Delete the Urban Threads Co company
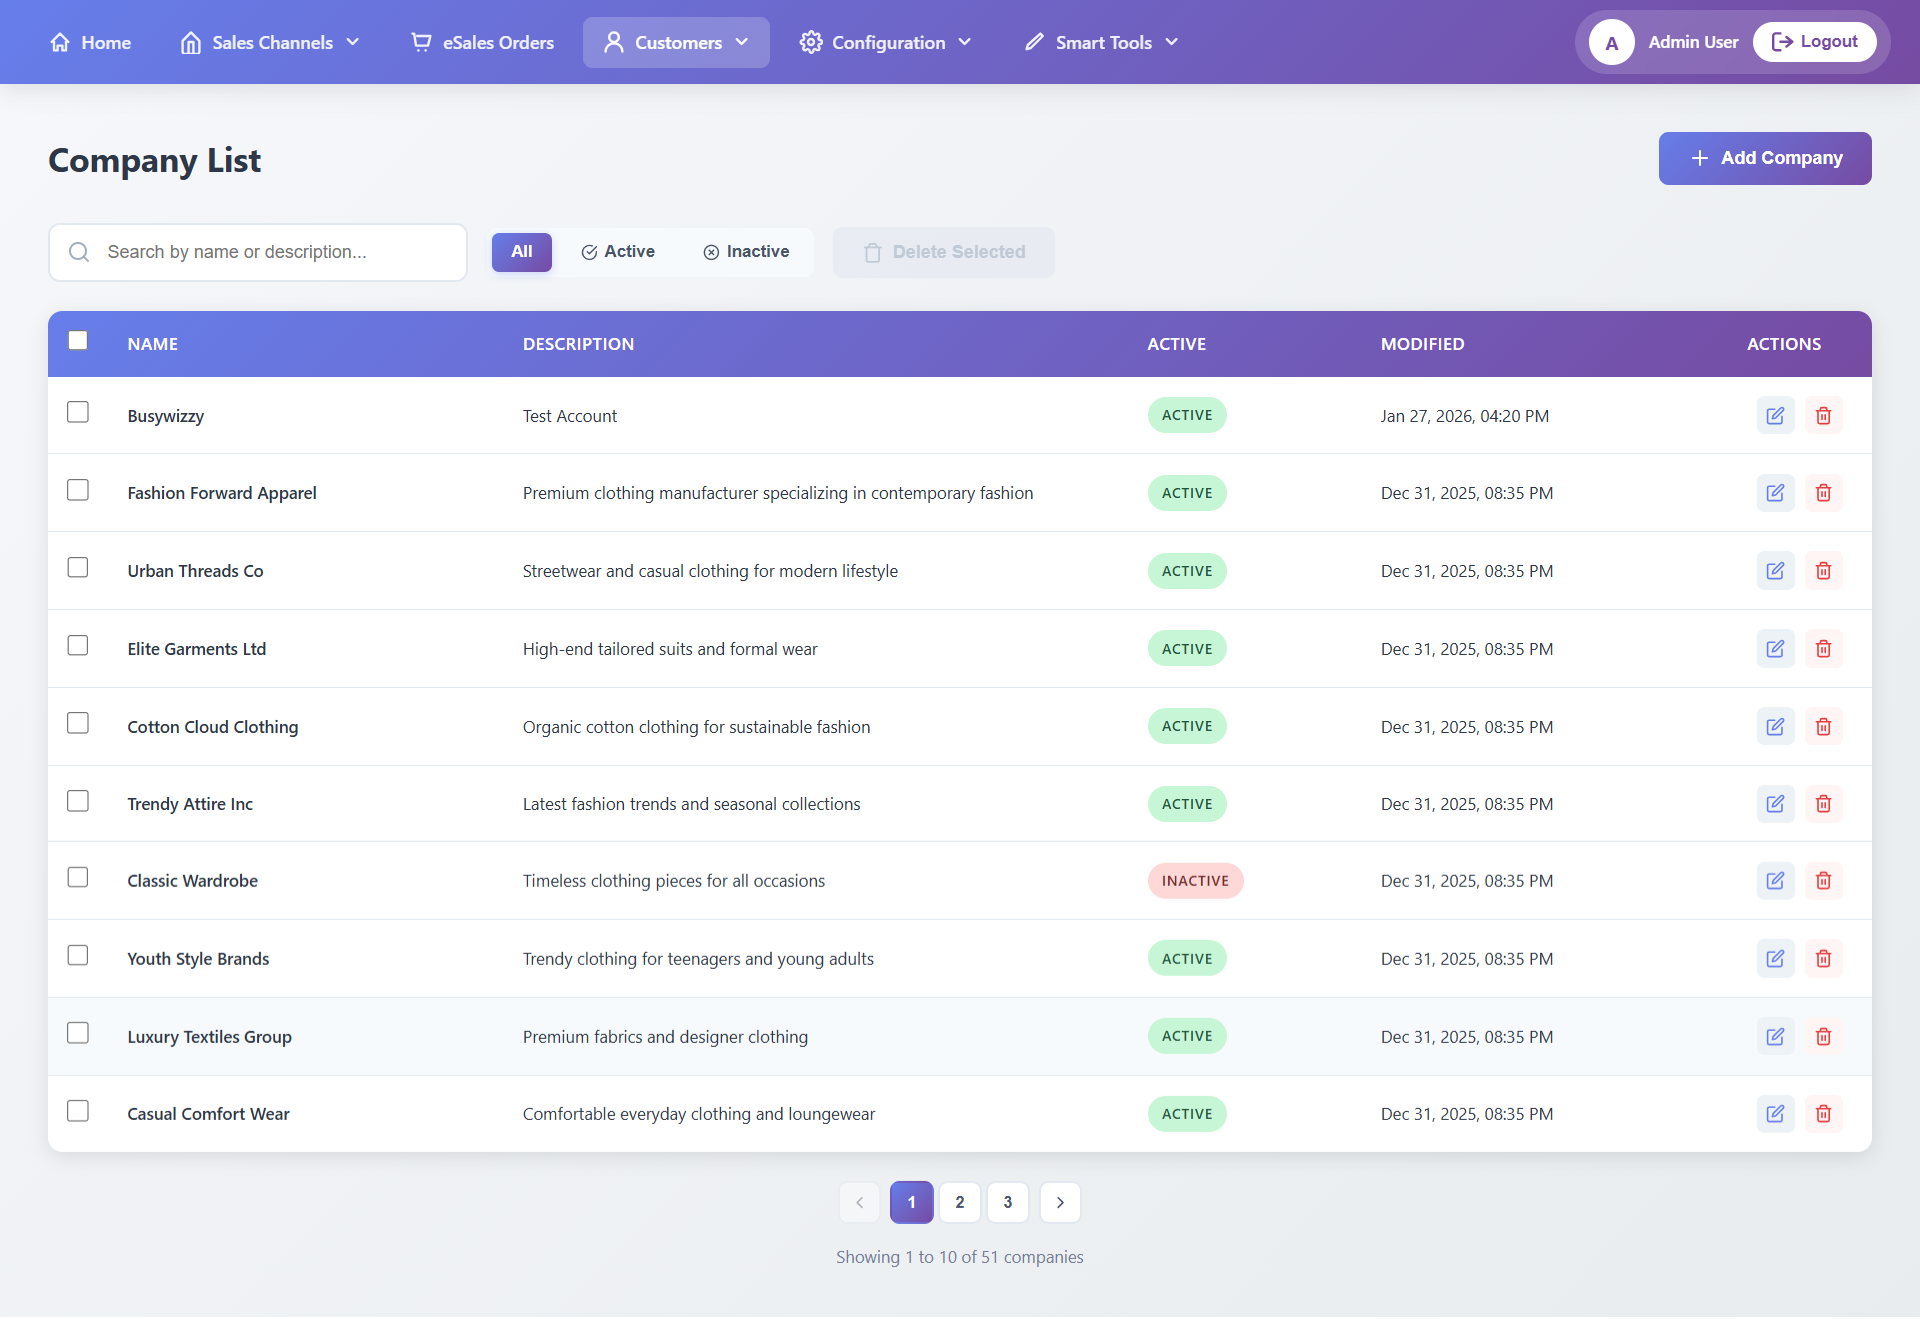Viewport: 1920px width, 1319px height. pos(1823,571)
